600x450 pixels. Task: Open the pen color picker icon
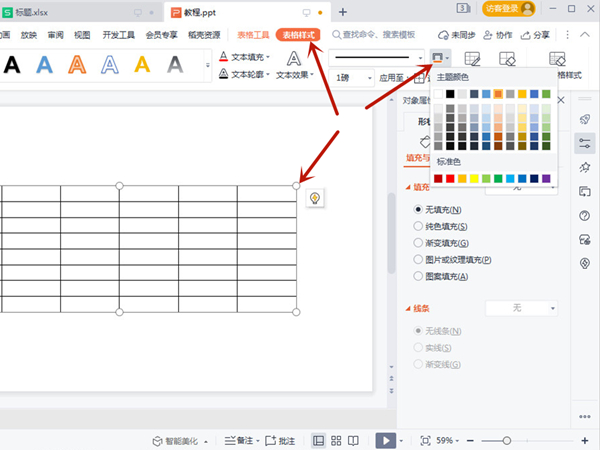(x=439, y=58)
